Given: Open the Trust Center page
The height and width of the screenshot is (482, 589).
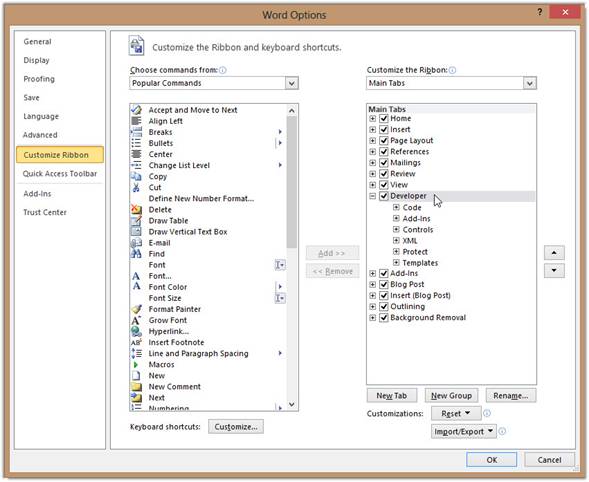Looking at the screenshot, I should coord(45,212).
